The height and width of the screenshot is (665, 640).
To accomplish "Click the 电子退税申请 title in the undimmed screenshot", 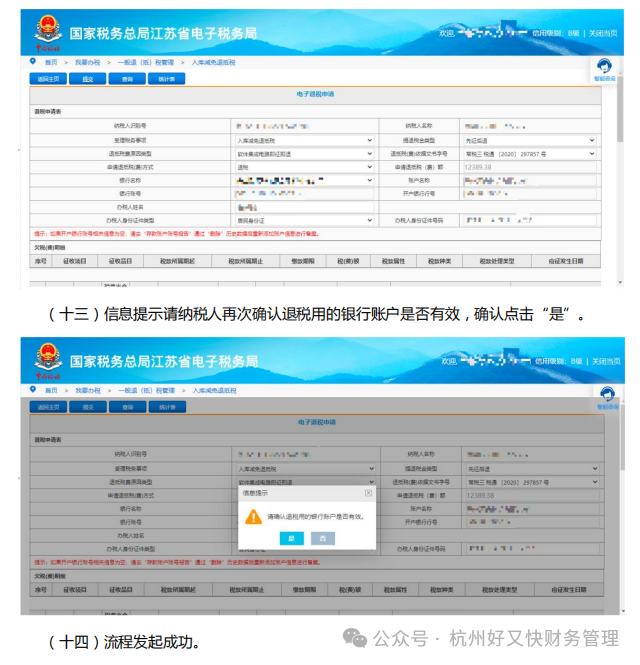I will 315,94.
